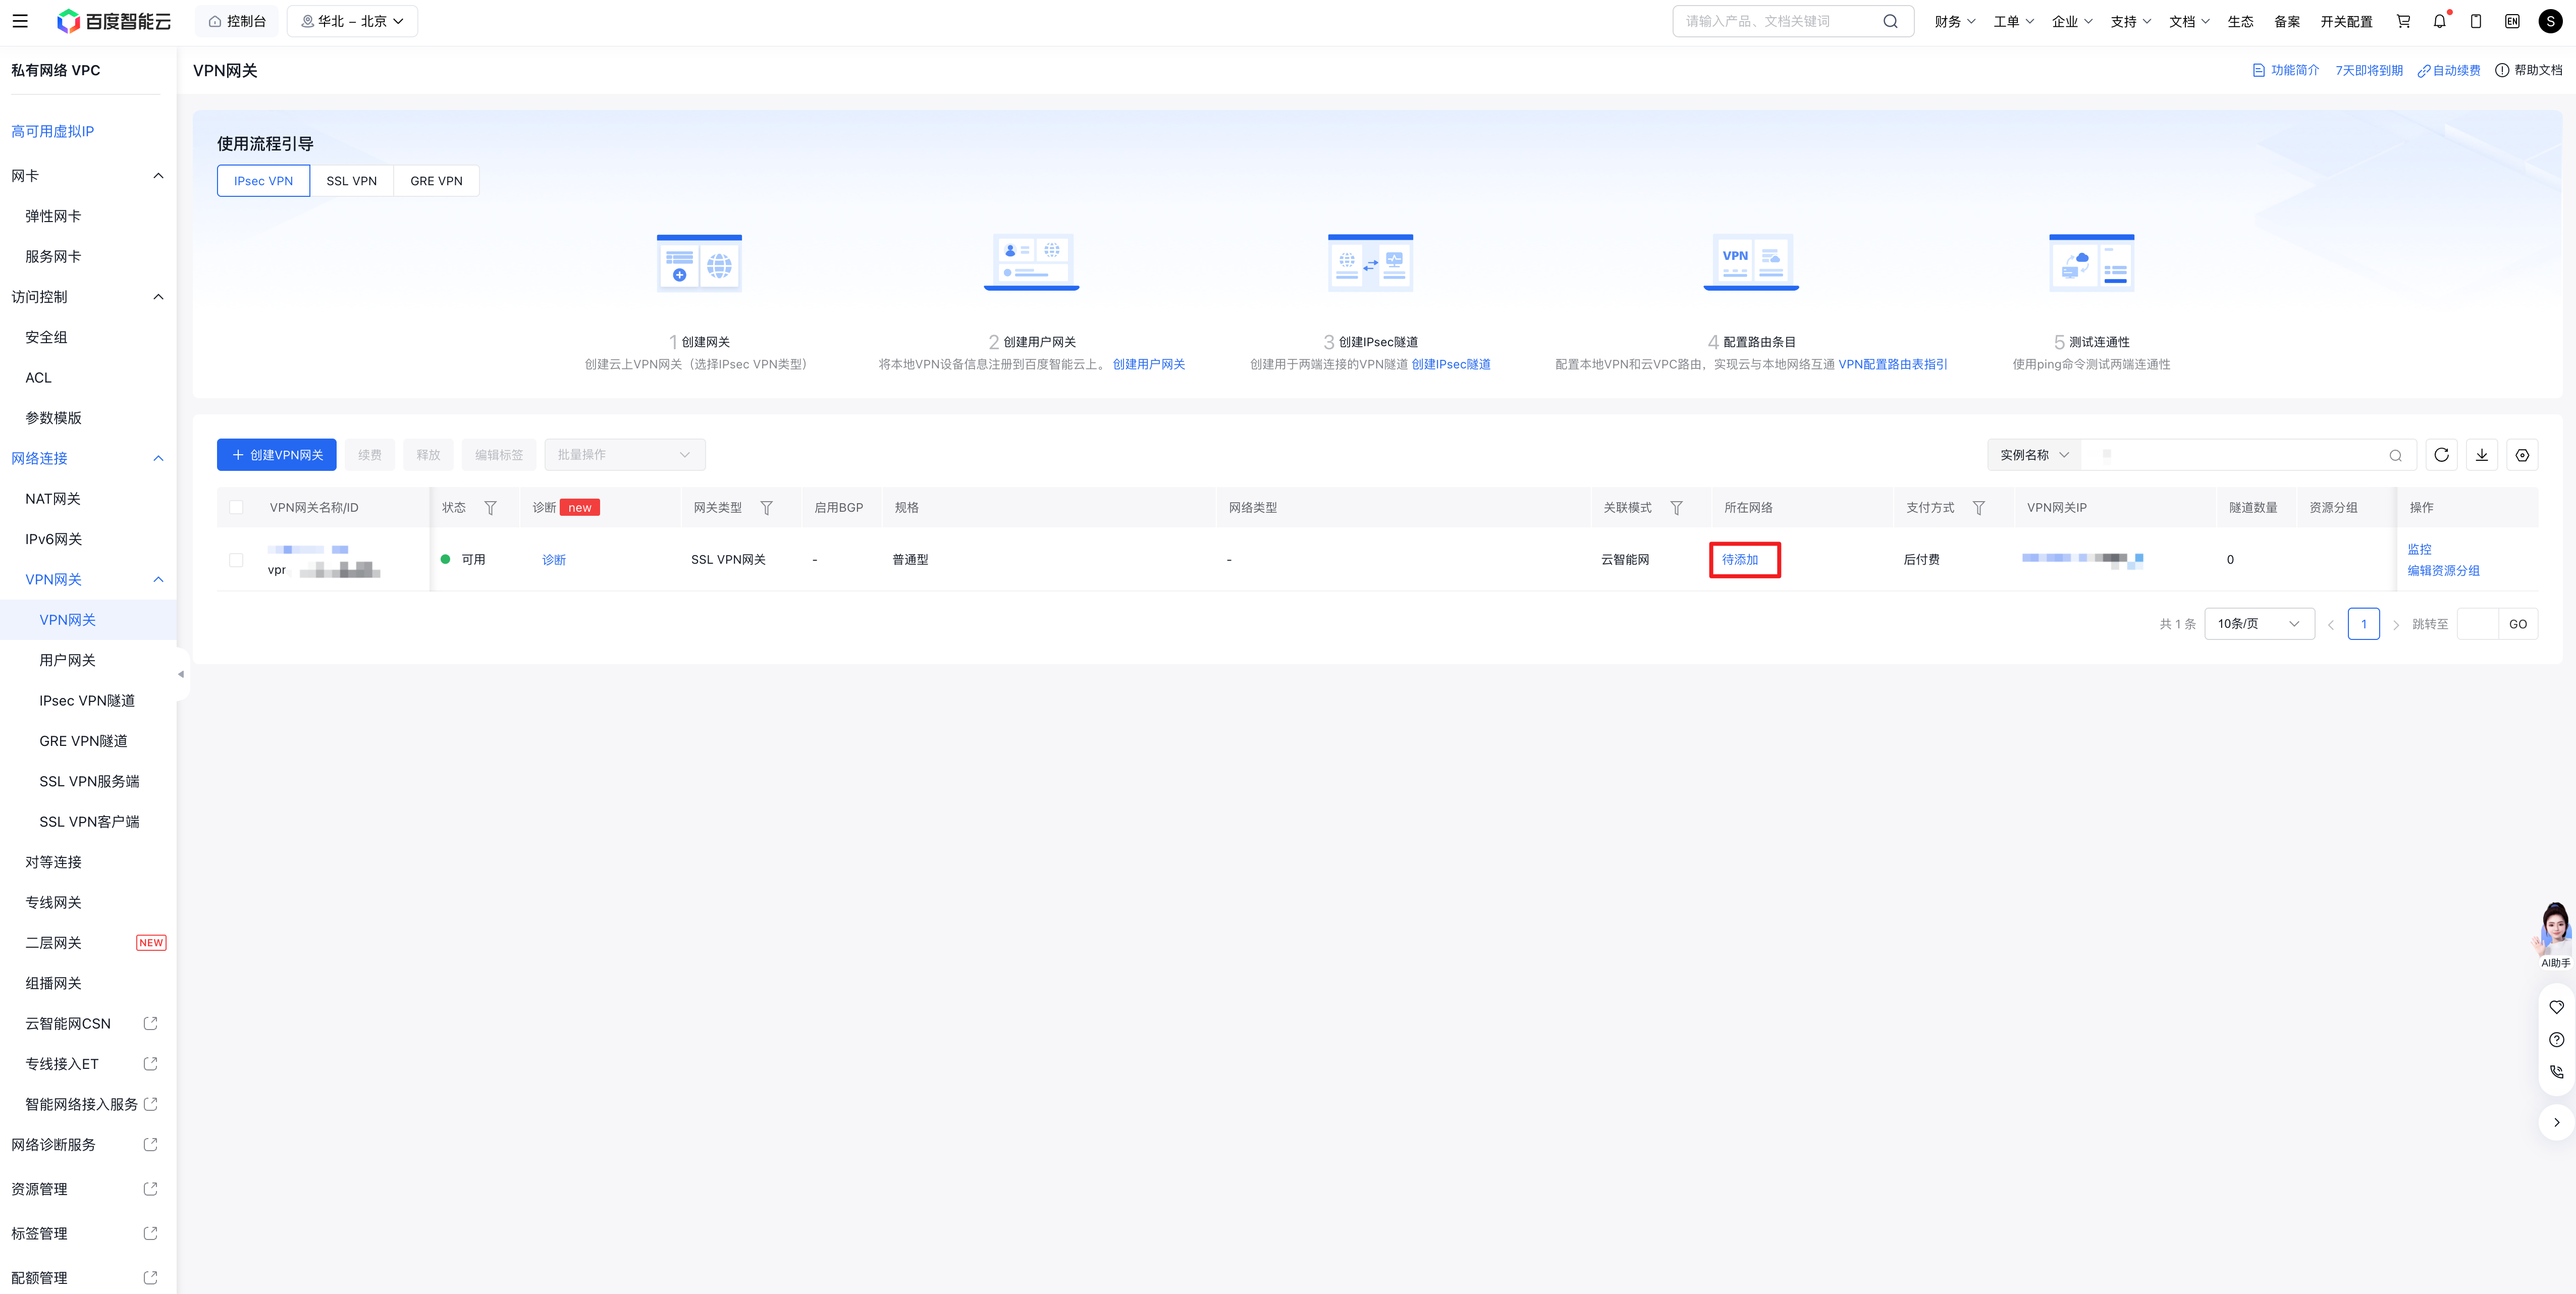2576x1294 pixels.
Task: Switch to the SSL VPN tab
Action: pyautogui.click(x=351, y=181)
